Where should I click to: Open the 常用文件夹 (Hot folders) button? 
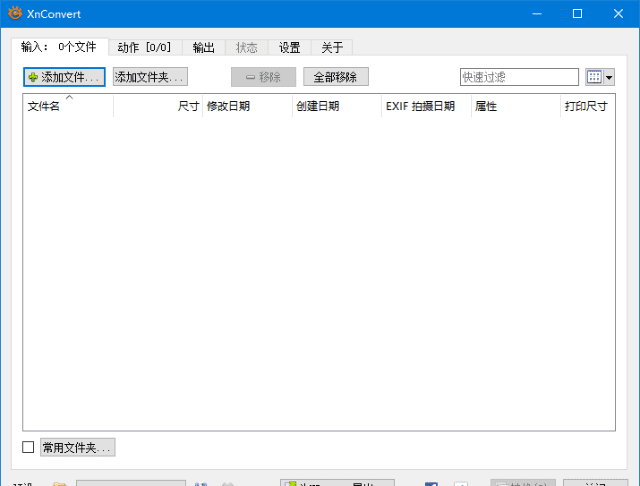pyautogui.click(x=78, y=447)
